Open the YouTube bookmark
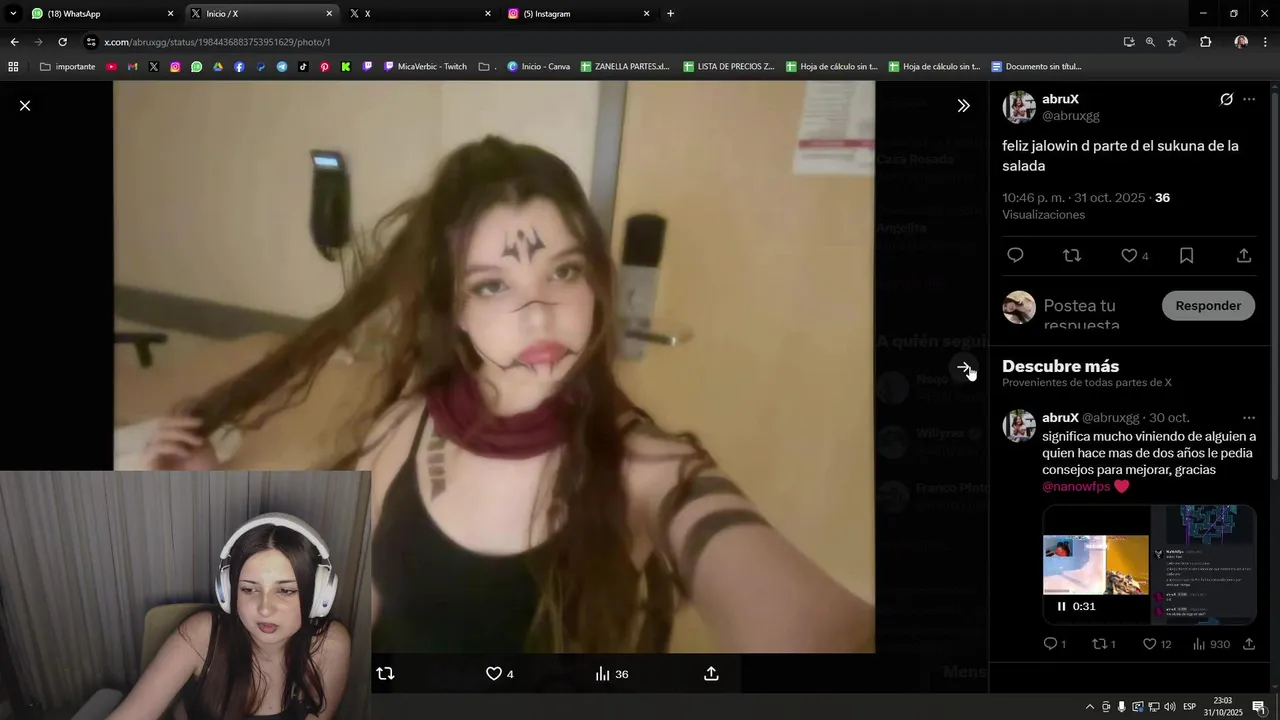 [111, 67]
